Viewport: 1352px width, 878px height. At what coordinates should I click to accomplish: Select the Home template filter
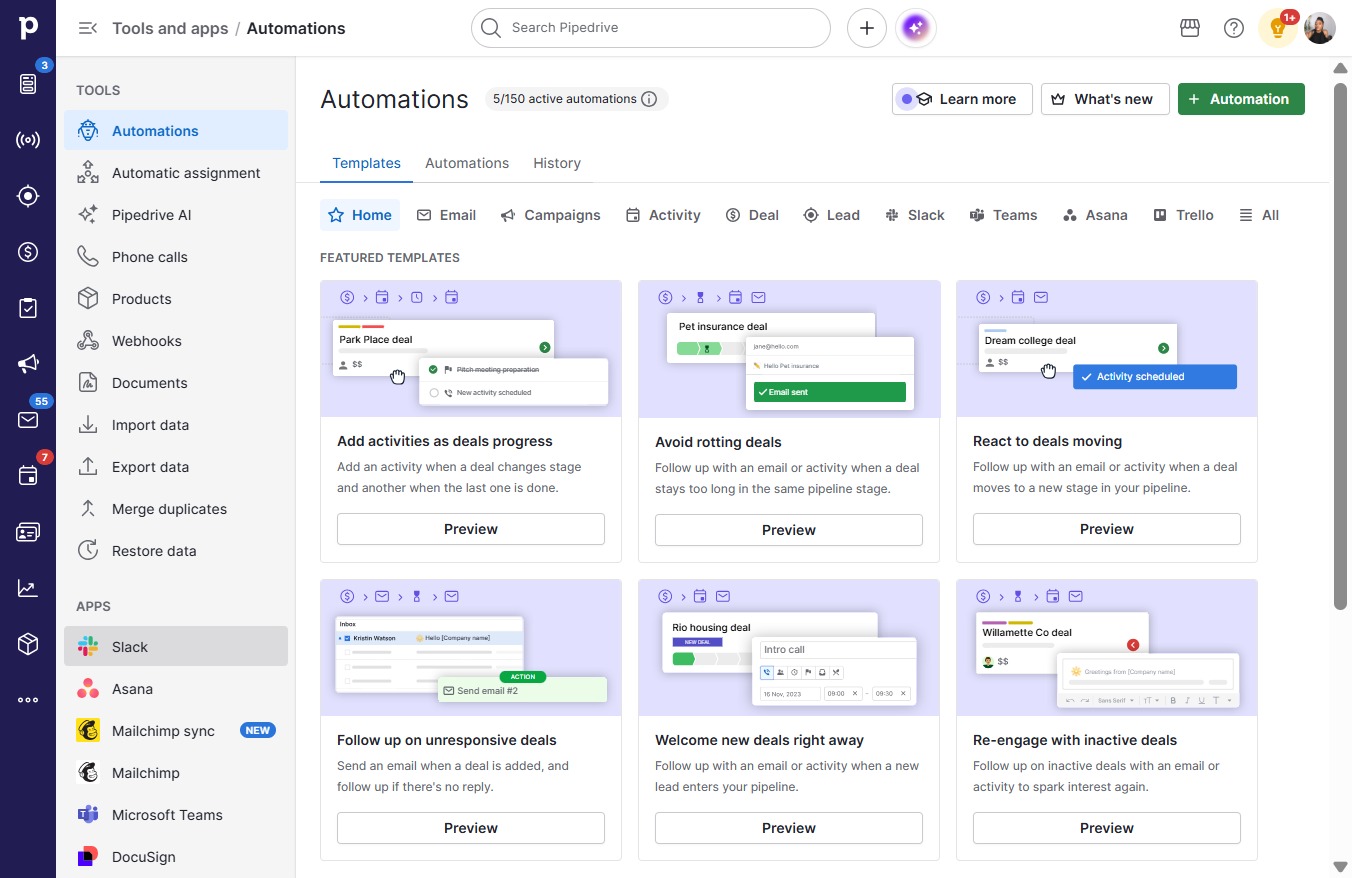click(360, 215)
